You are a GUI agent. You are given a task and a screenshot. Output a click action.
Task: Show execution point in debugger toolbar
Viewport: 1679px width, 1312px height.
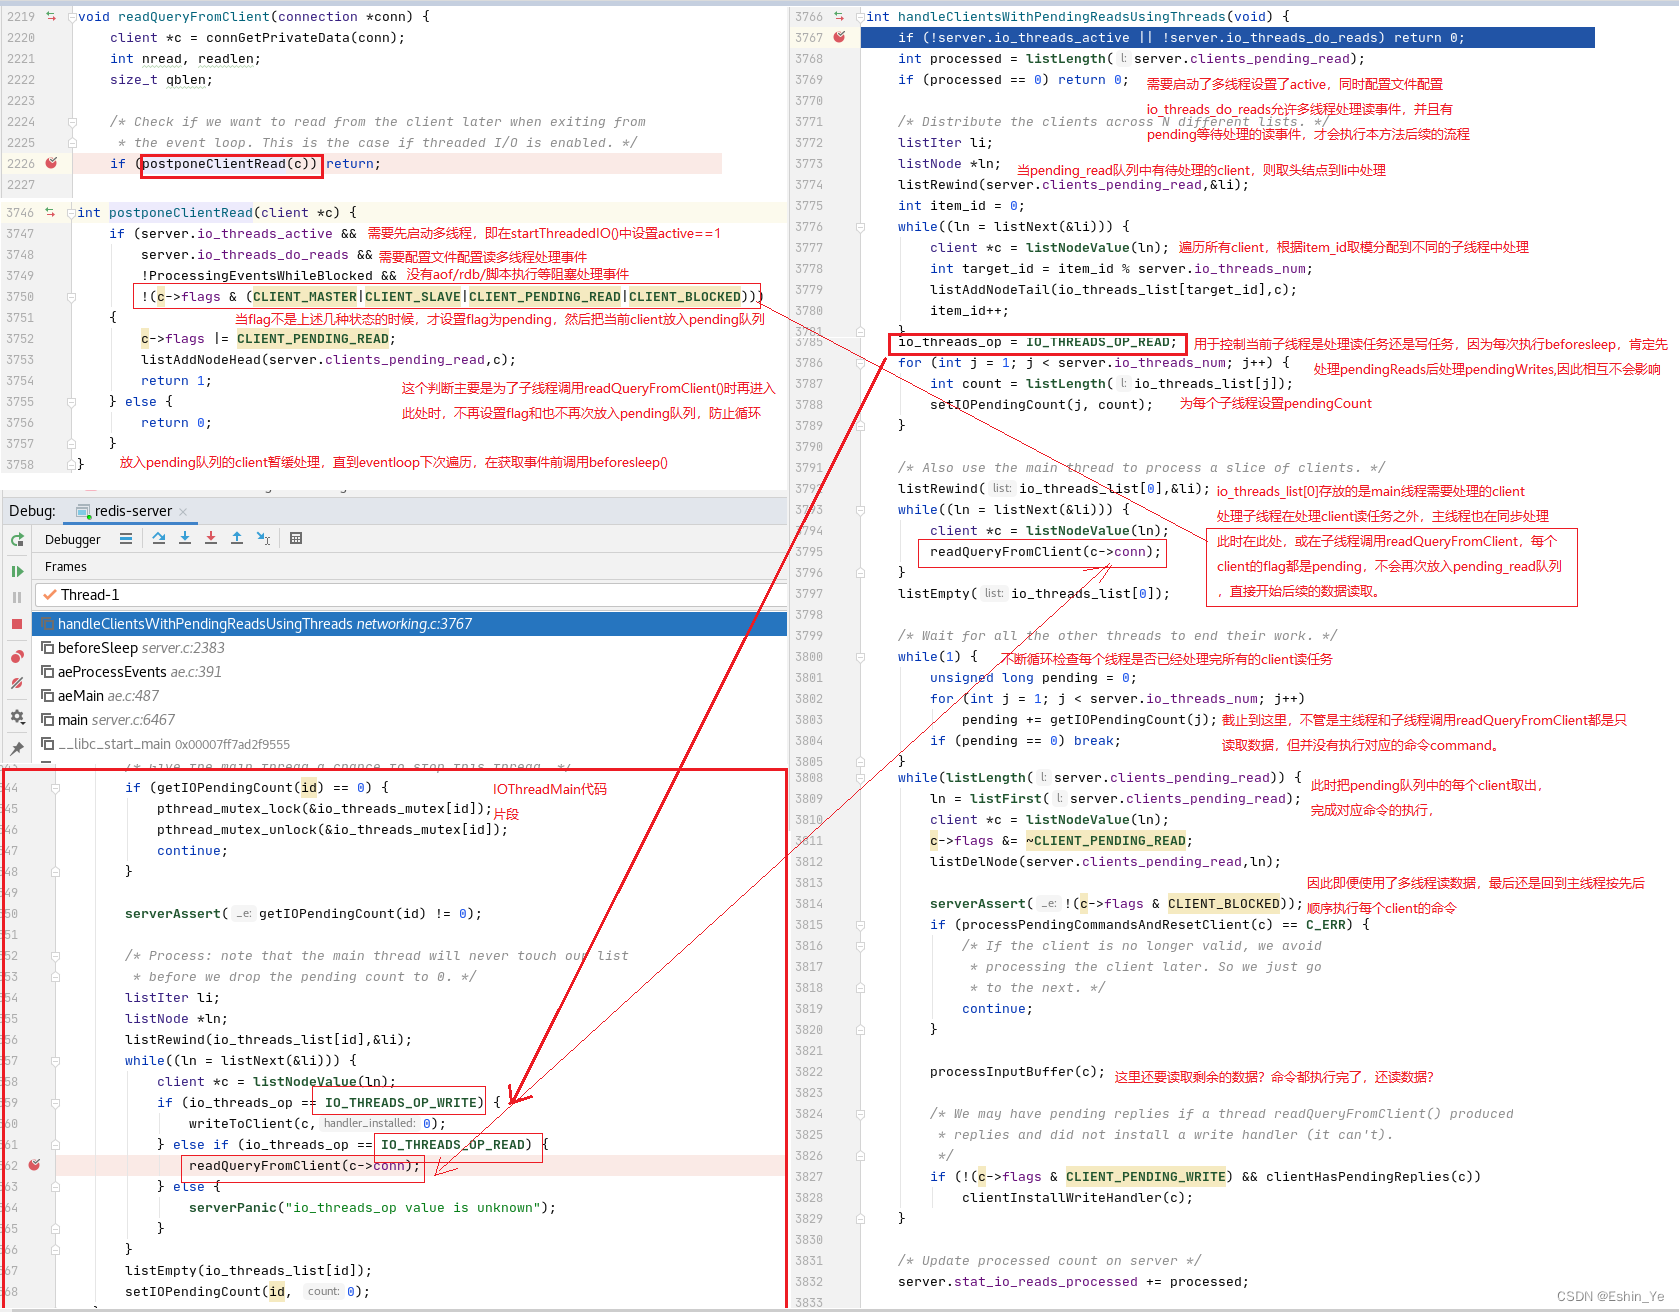tap(126, 538)
